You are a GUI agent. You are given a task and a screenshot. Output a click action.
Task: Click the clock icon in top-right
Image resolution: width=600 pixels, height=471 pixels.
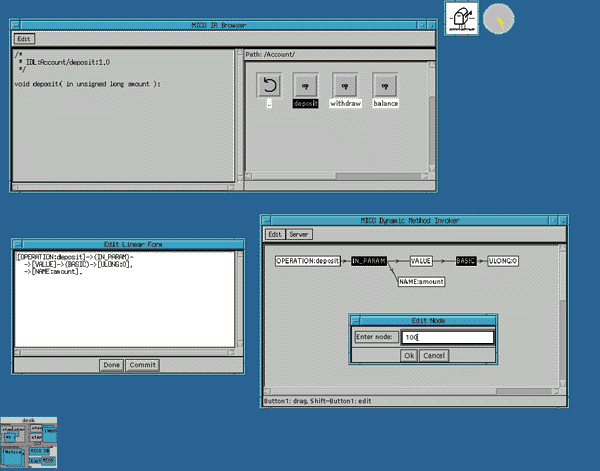[497, 17]
